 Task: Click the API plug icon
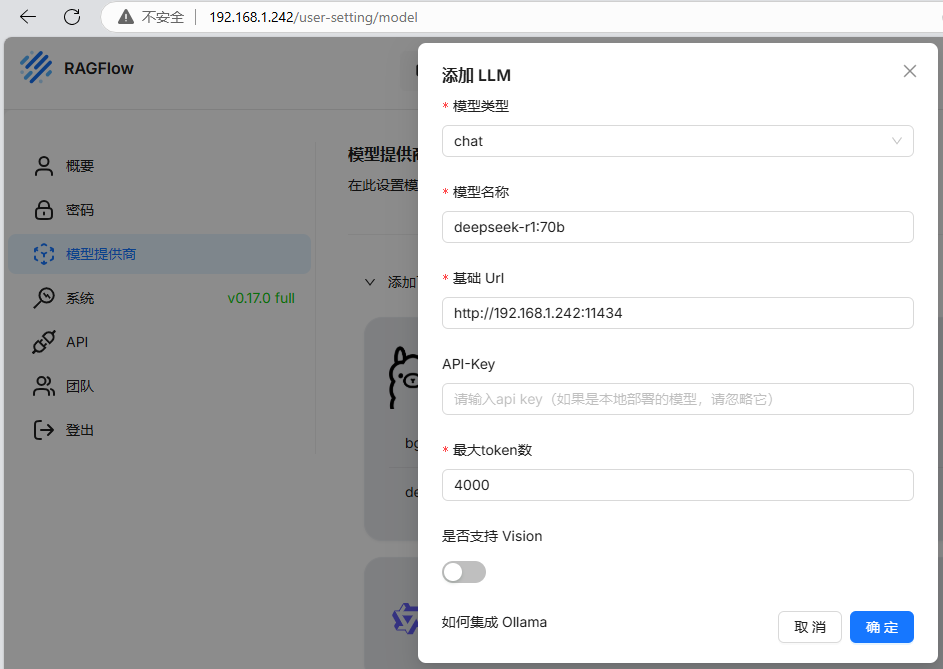[43, 342]
